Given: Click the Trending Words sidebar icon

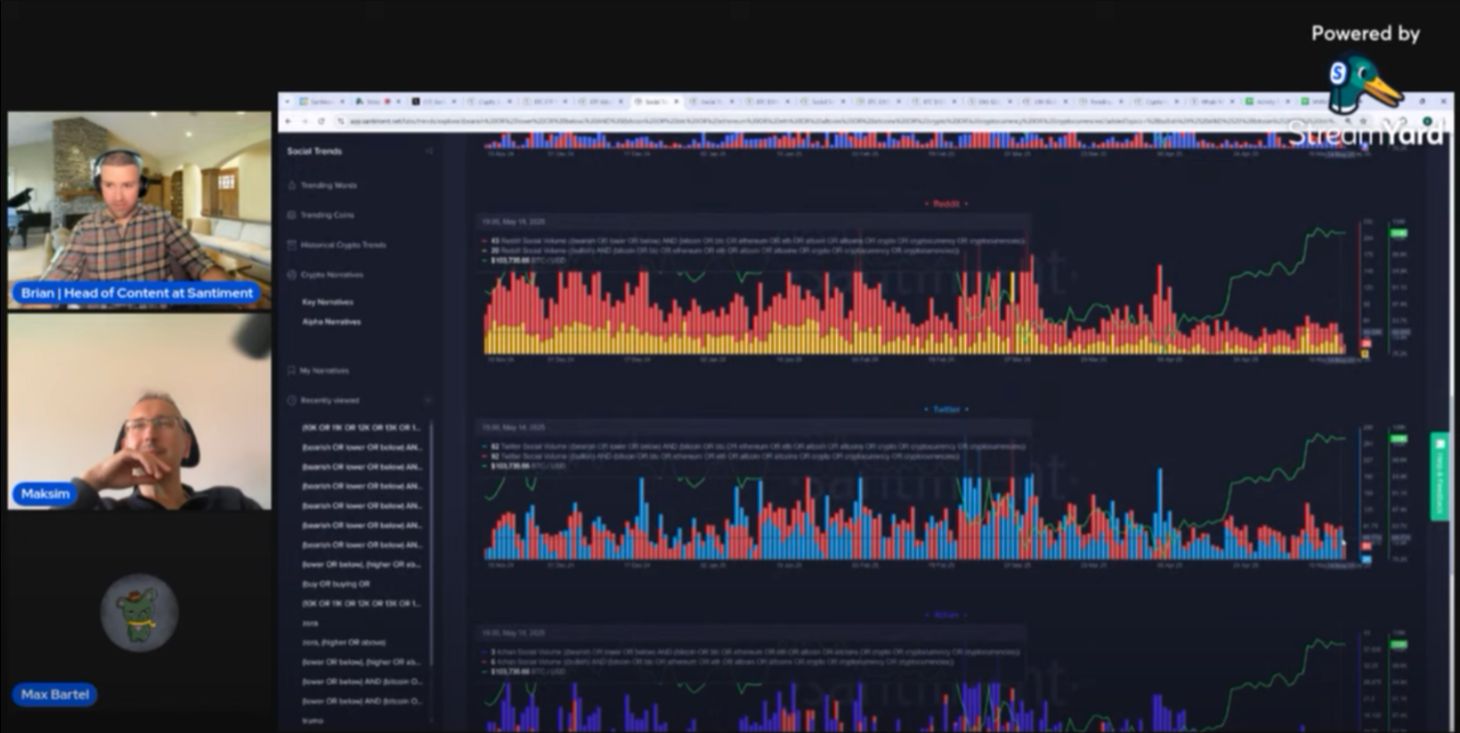Looking at the screenshot, I should 292,186.
